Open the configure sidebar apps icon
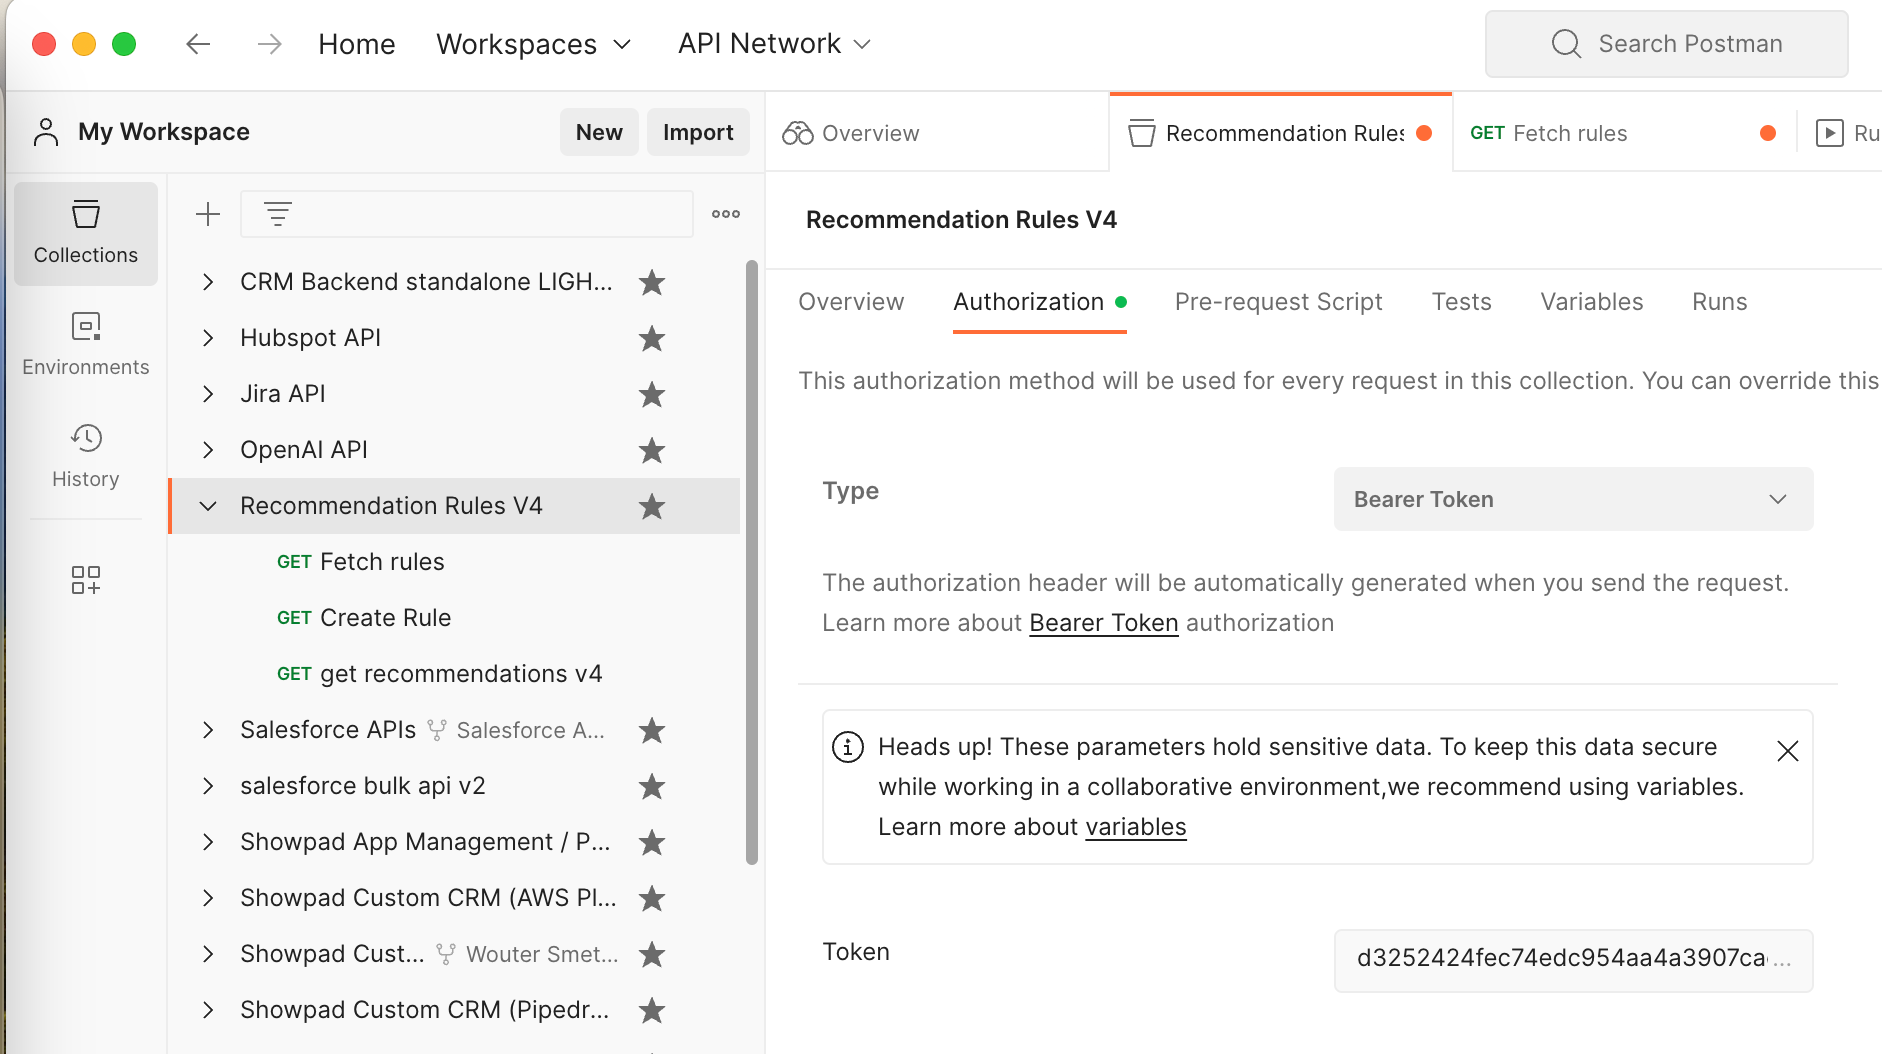 click(x=86, y=580)
